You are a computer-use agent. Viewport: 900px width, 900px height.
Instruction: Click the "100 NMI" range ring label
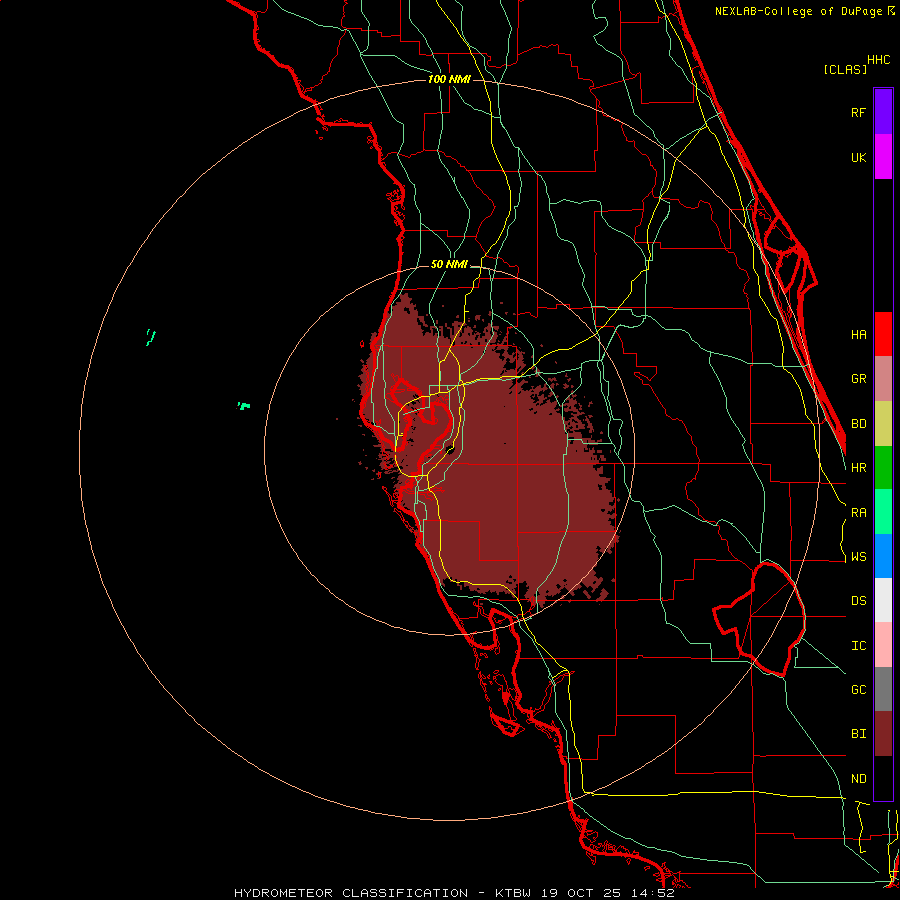[x=449, y=79]
